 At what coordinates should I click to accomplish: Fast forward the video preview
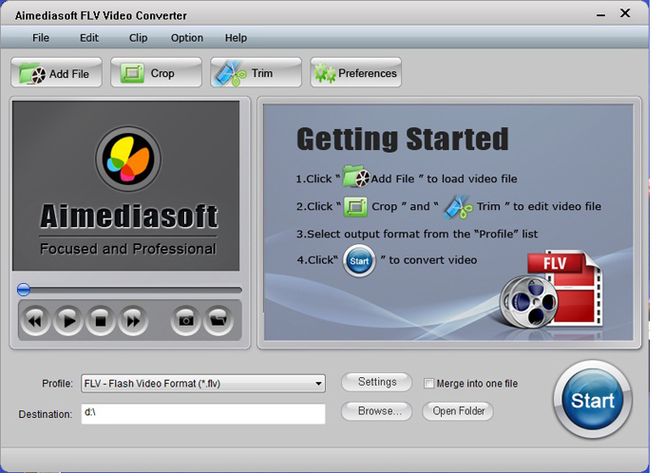133,321
